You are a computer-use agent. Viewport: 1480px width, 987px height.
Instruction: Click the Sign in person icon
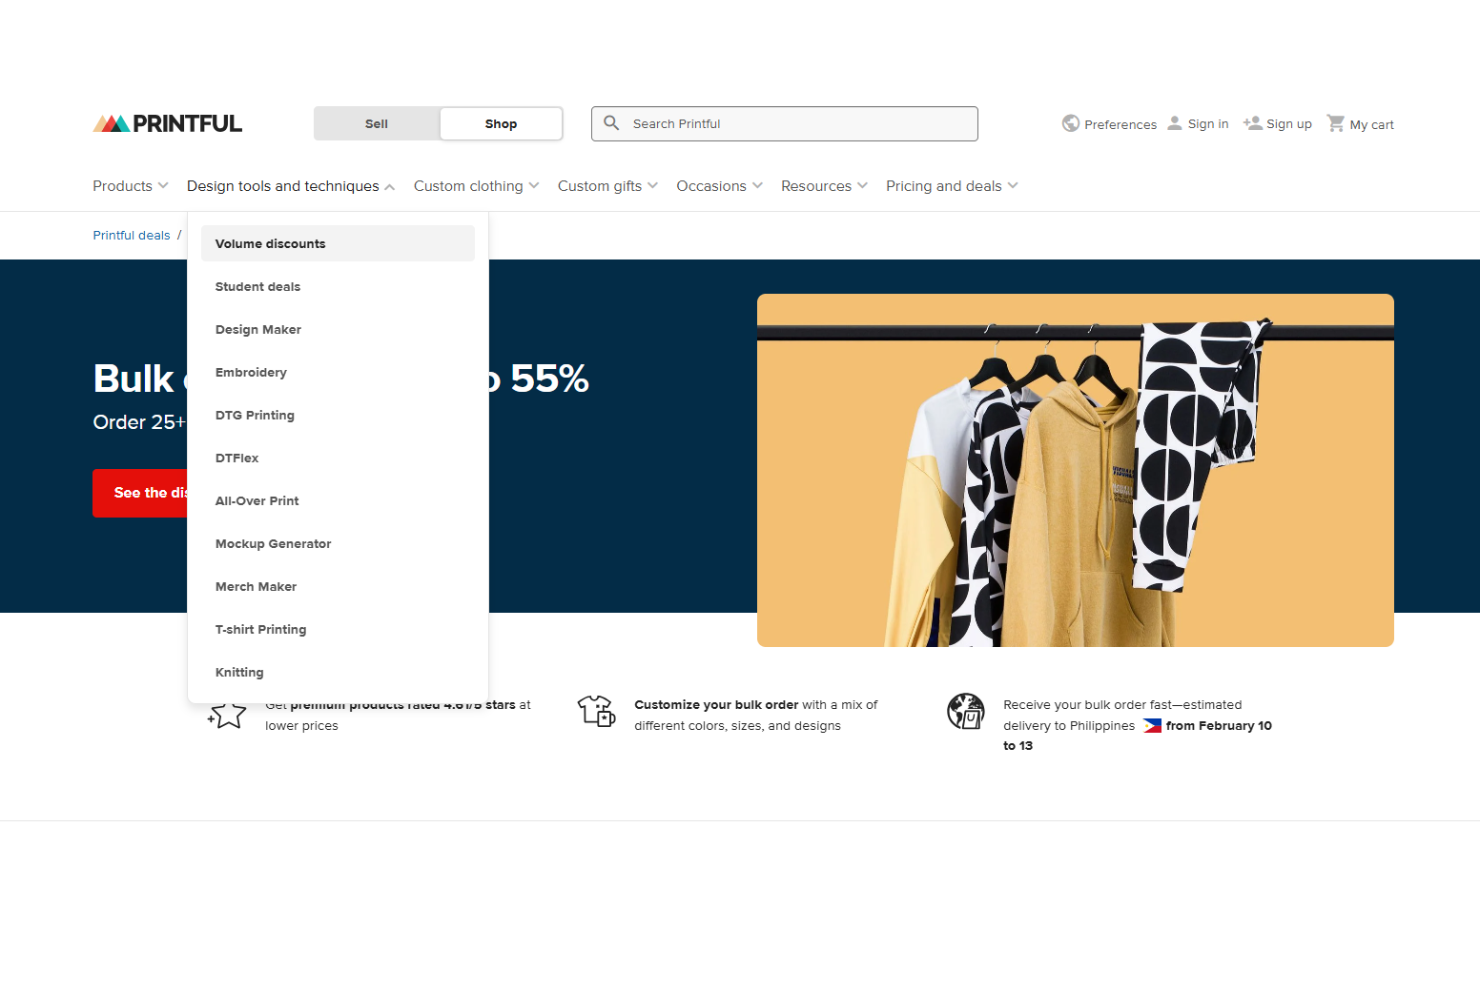(1176, 122)
